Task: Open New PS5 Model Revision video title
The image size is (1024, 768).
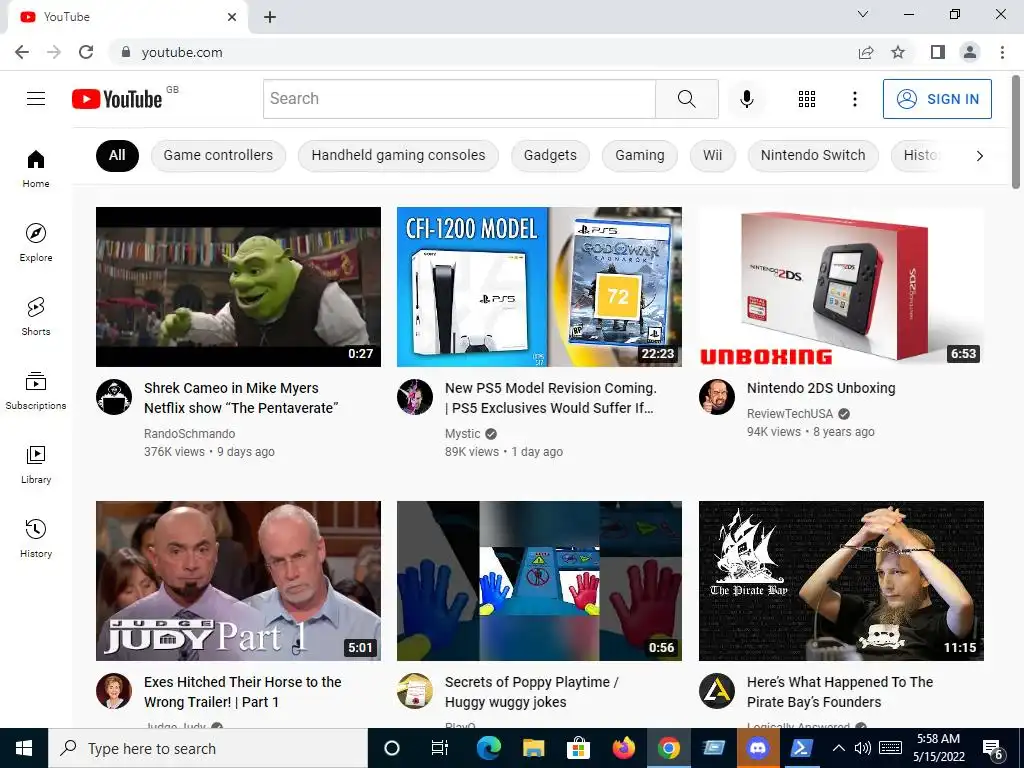Action: 551,398
